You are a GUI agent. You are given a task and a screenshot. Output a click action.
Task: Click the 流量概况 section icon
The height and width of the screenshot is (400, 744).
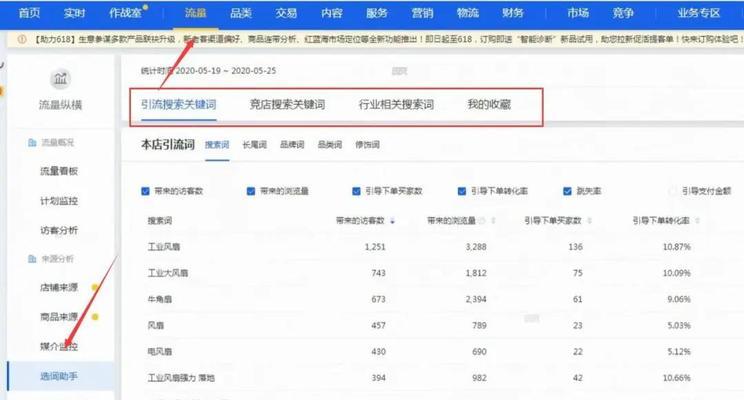click(x=32, y=142)
